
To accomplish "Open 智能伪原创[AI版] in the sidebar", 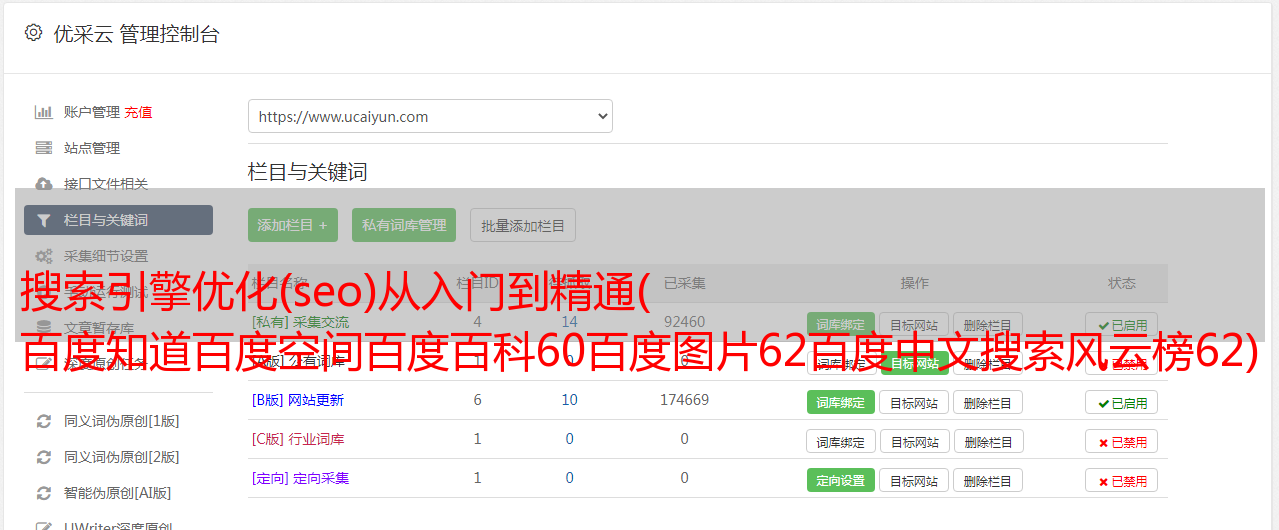I will 118,493.
